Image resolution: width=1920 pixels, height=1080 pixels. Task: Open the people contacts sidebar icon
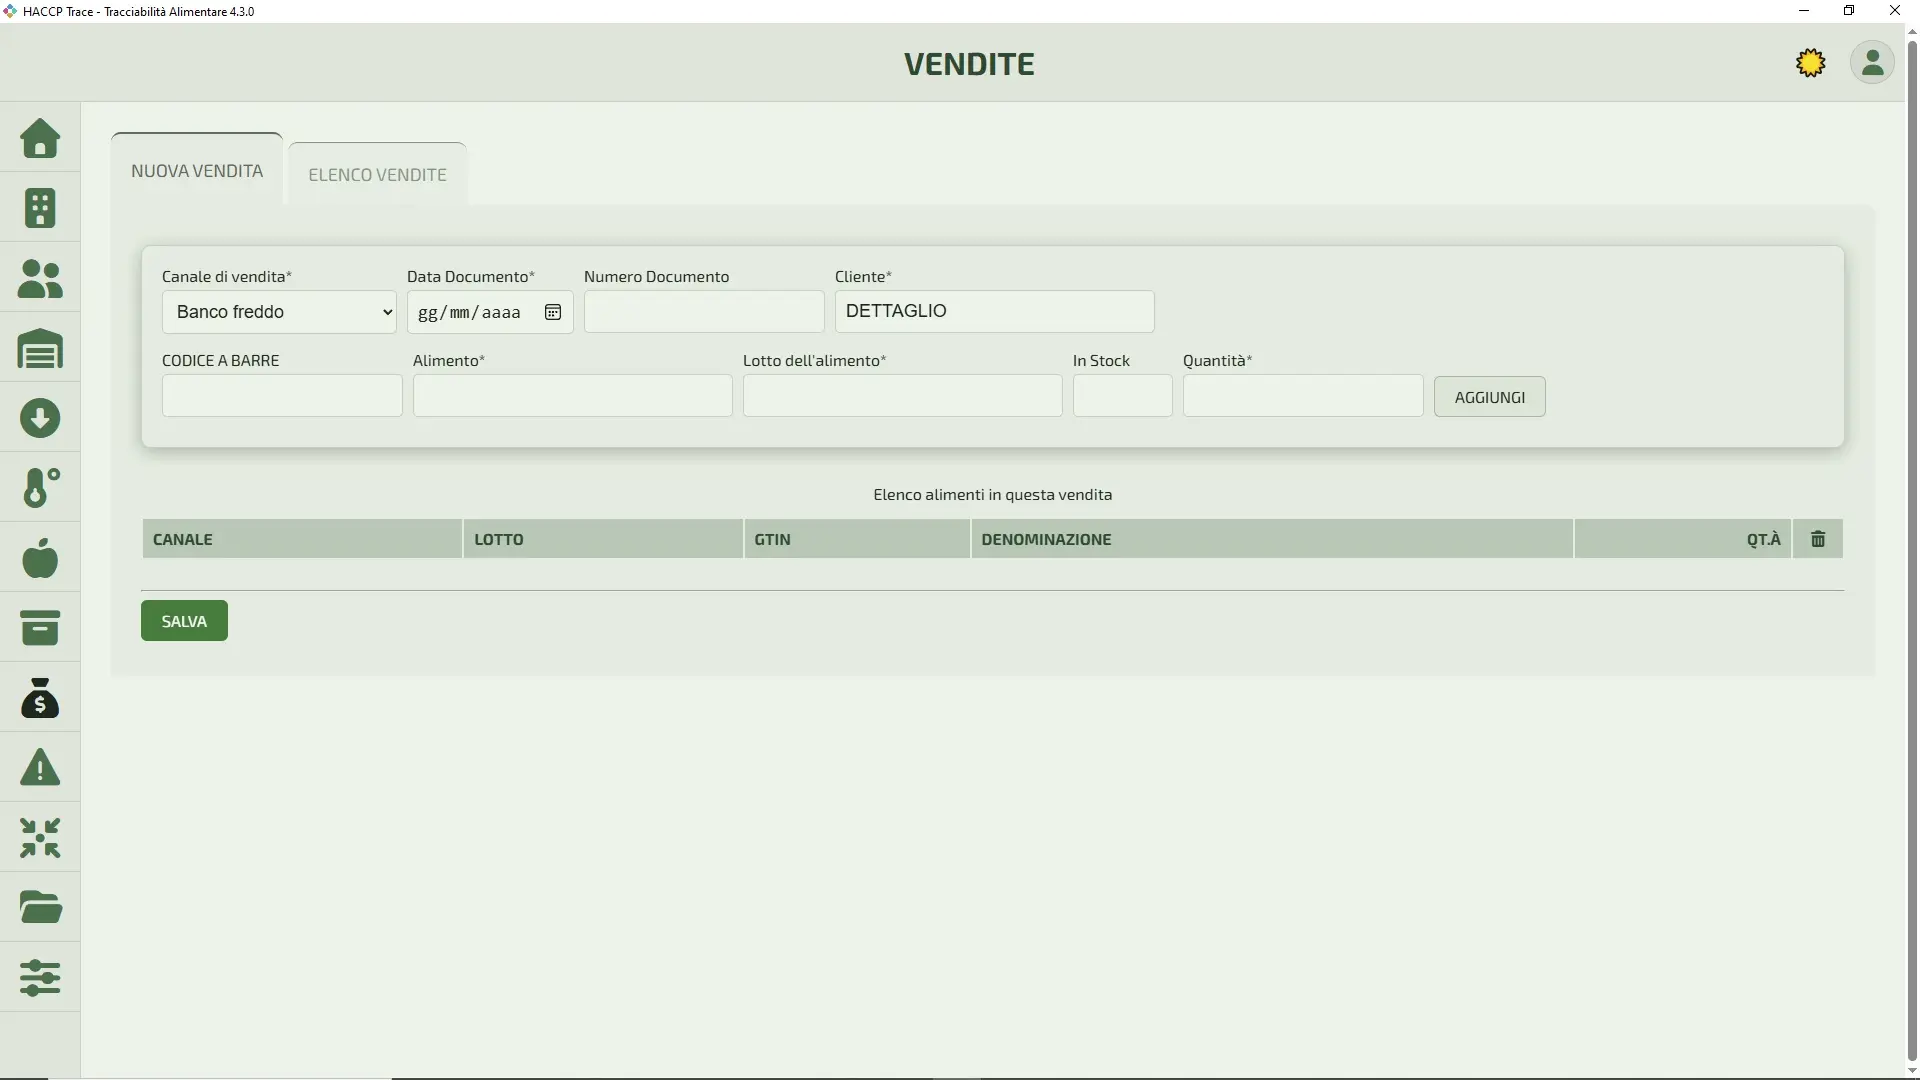pos(40,278)
